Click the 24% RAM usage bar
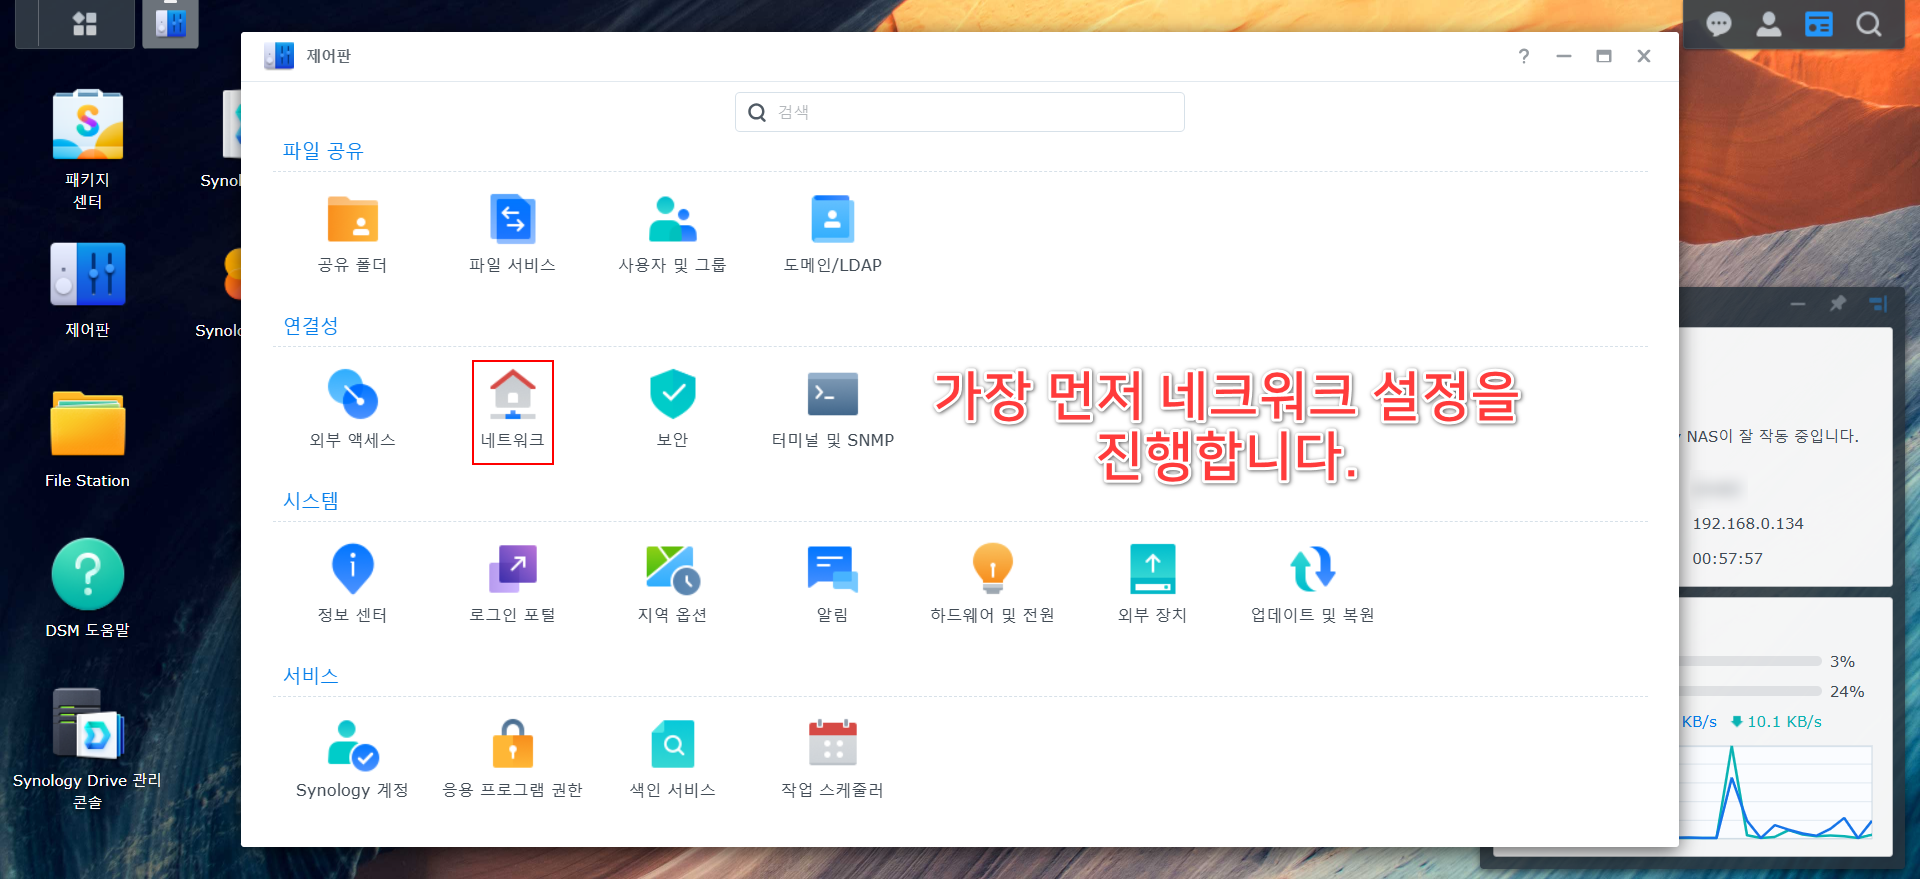Viewport: 1920px width, 879px height. (x=1751, y=691)
